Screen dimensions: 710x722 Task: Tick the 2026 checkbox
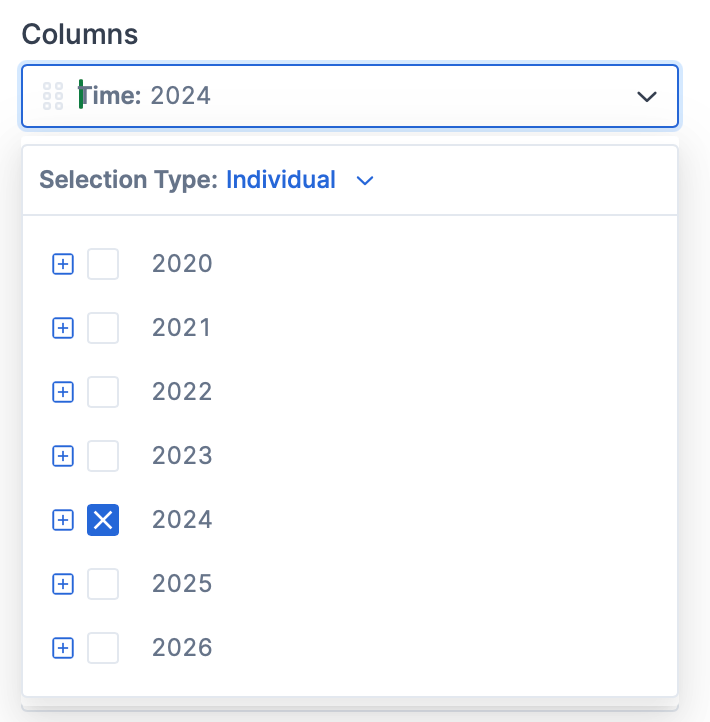coord(103,648)
